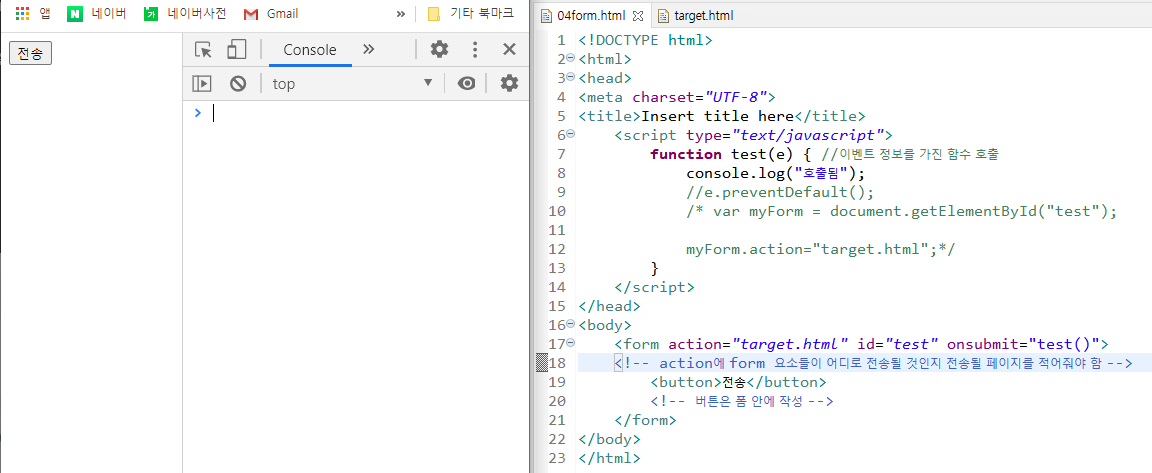Click the <button> tag on line 19

tap(686, 382)
